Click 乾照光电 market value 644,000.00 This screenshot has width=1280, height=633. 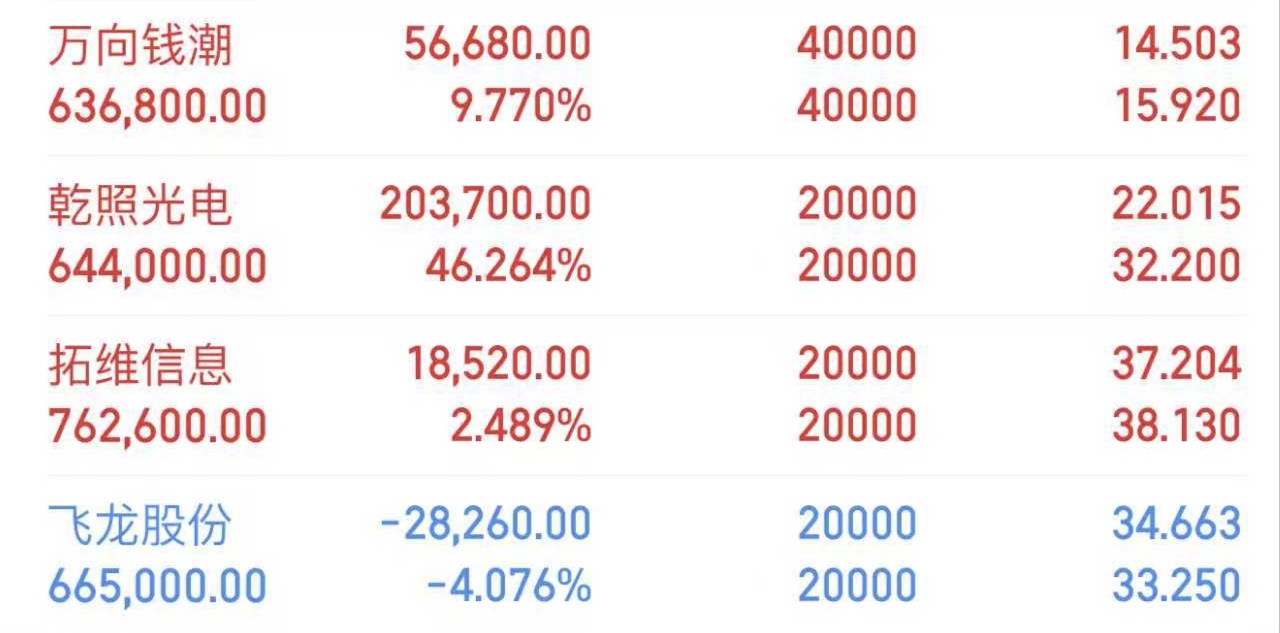pyautogui.click(x=157, y=266)
